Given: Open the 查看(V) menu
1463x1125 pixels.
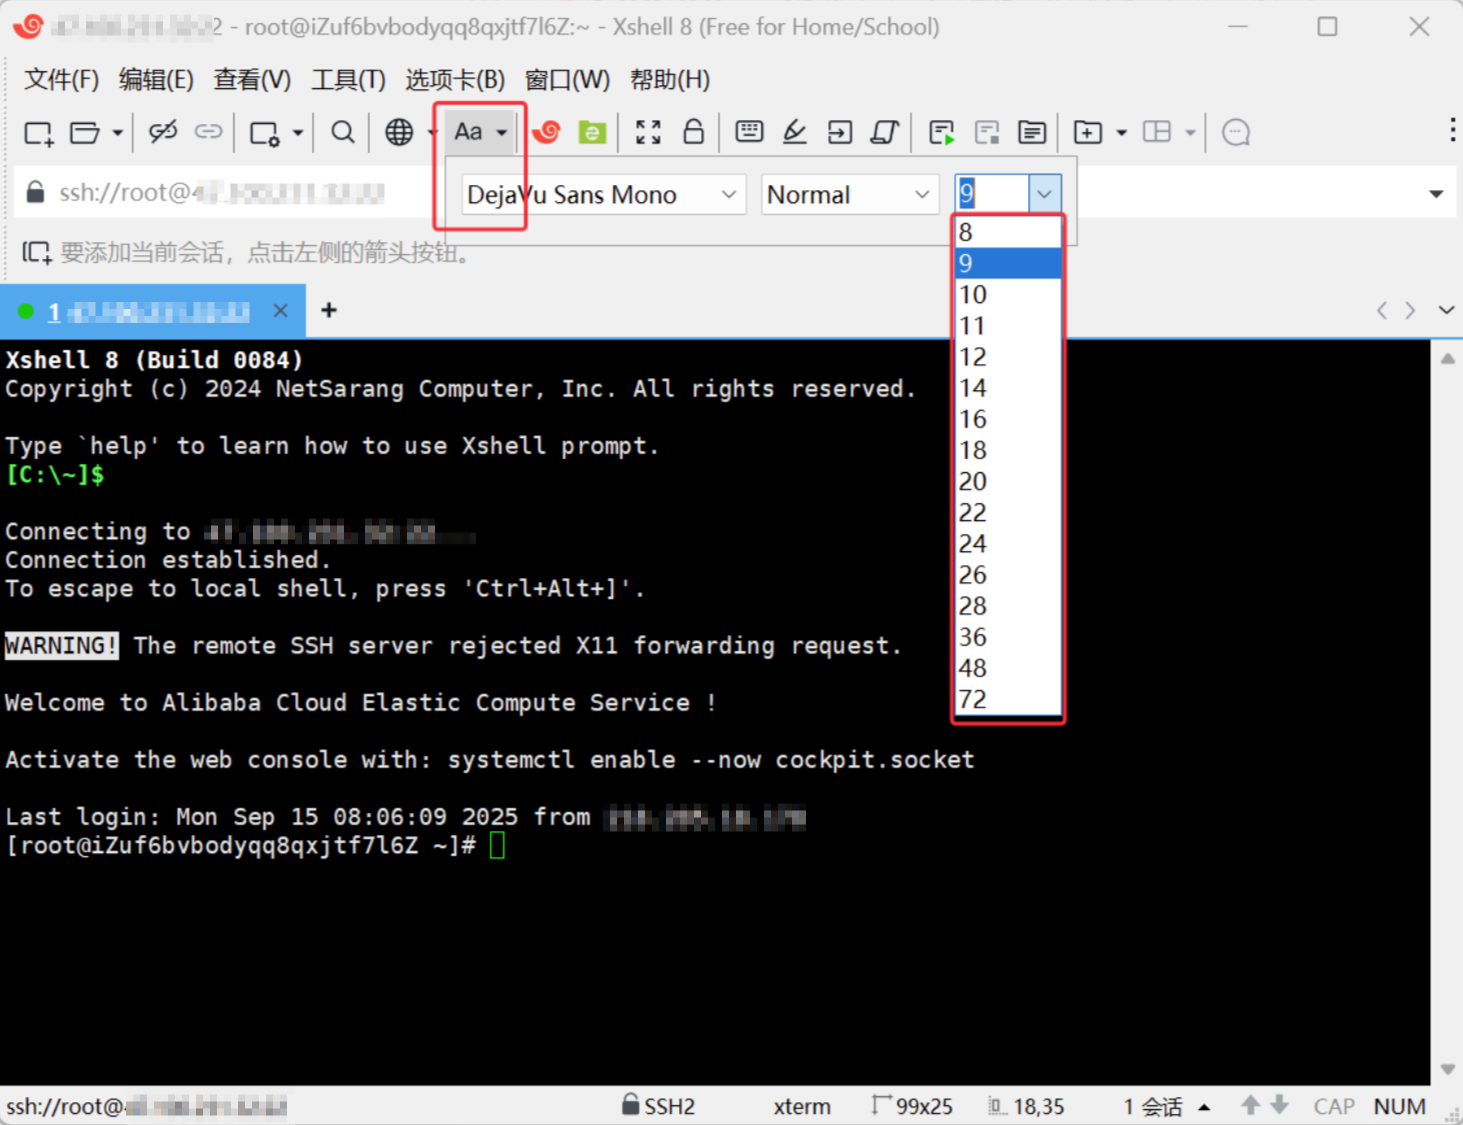Looking at the screenshot, I should click(x=252, y=80).
